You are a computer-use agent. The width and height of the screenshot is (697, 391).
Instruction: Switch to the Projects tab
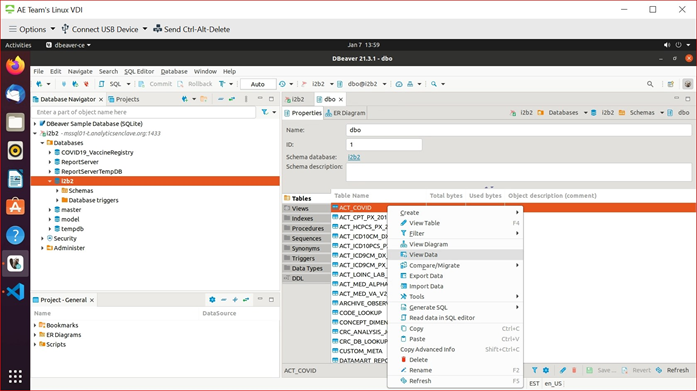pyautogui.click(x=124, y=99)
